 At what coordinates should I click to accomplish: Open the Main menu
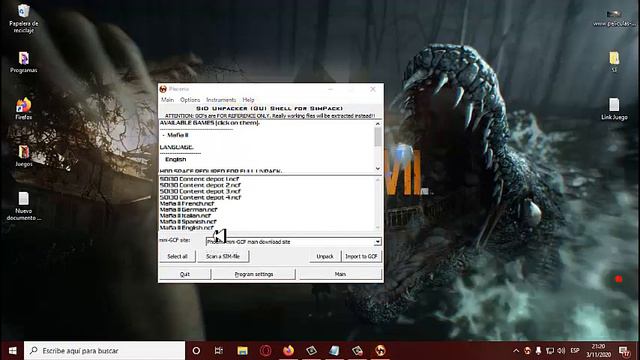[x=167, y=100]
